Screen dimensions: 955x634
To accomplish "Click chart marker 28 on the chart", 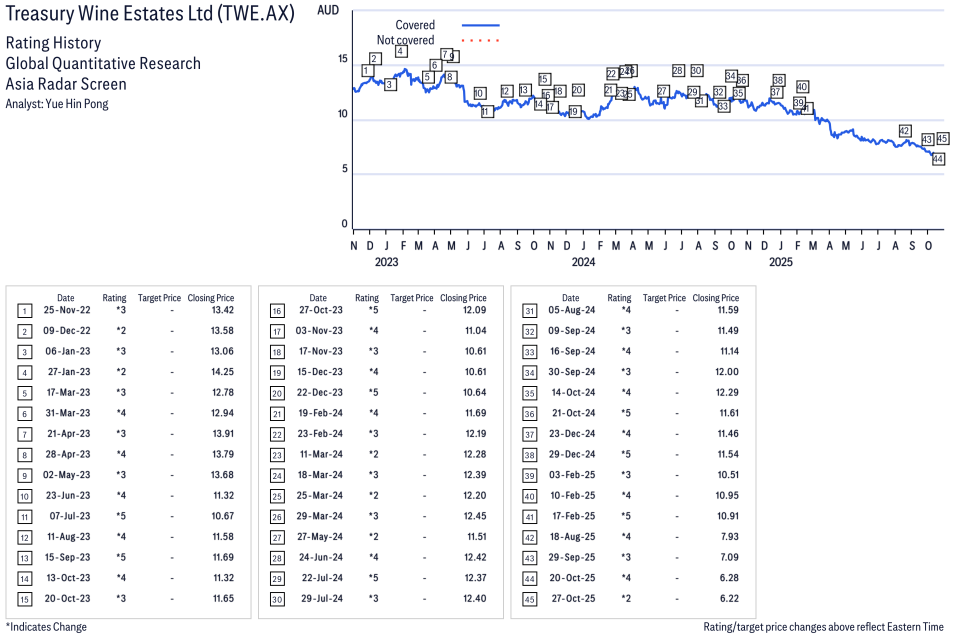I will [x=678, y=71].
